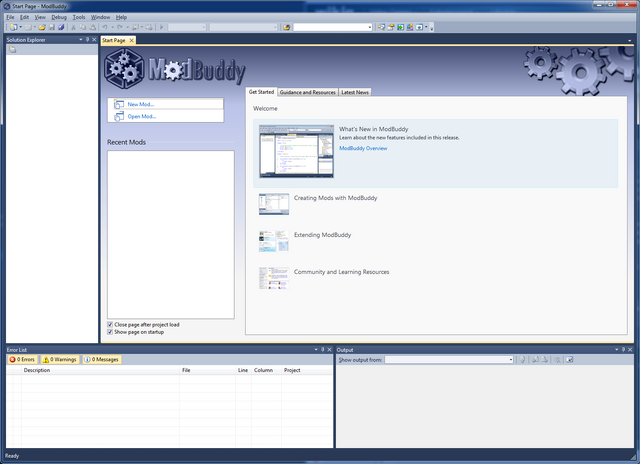
Task: Expand the New Project icon dropdown arrow
Action: tap(20, 27)
